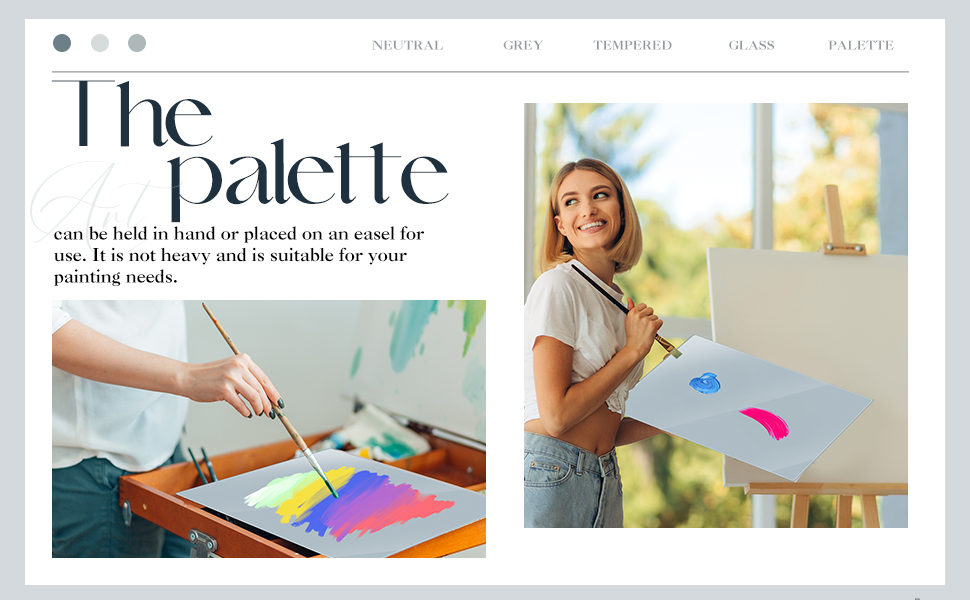Click the lightest grey dot
The height and width of the screenshot is (600, 970).
100,43
